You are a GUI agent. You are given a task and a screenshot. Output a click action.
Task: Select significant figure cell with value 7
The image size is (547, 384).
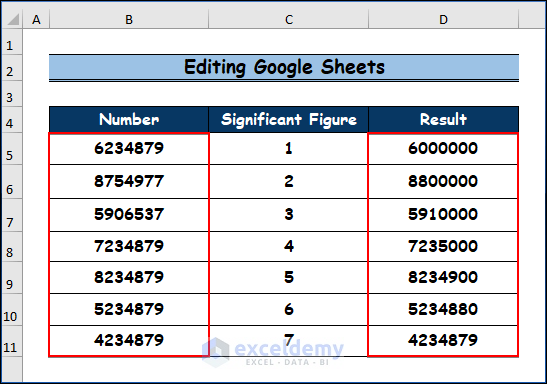[289, 341]
